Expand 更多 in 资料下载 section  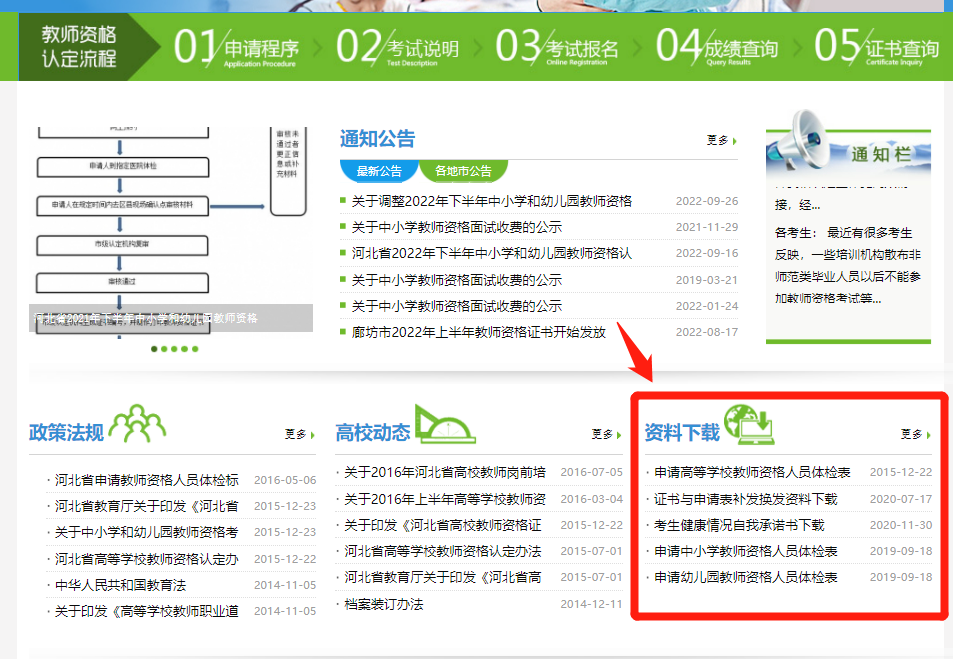click(x=915, y=434)
